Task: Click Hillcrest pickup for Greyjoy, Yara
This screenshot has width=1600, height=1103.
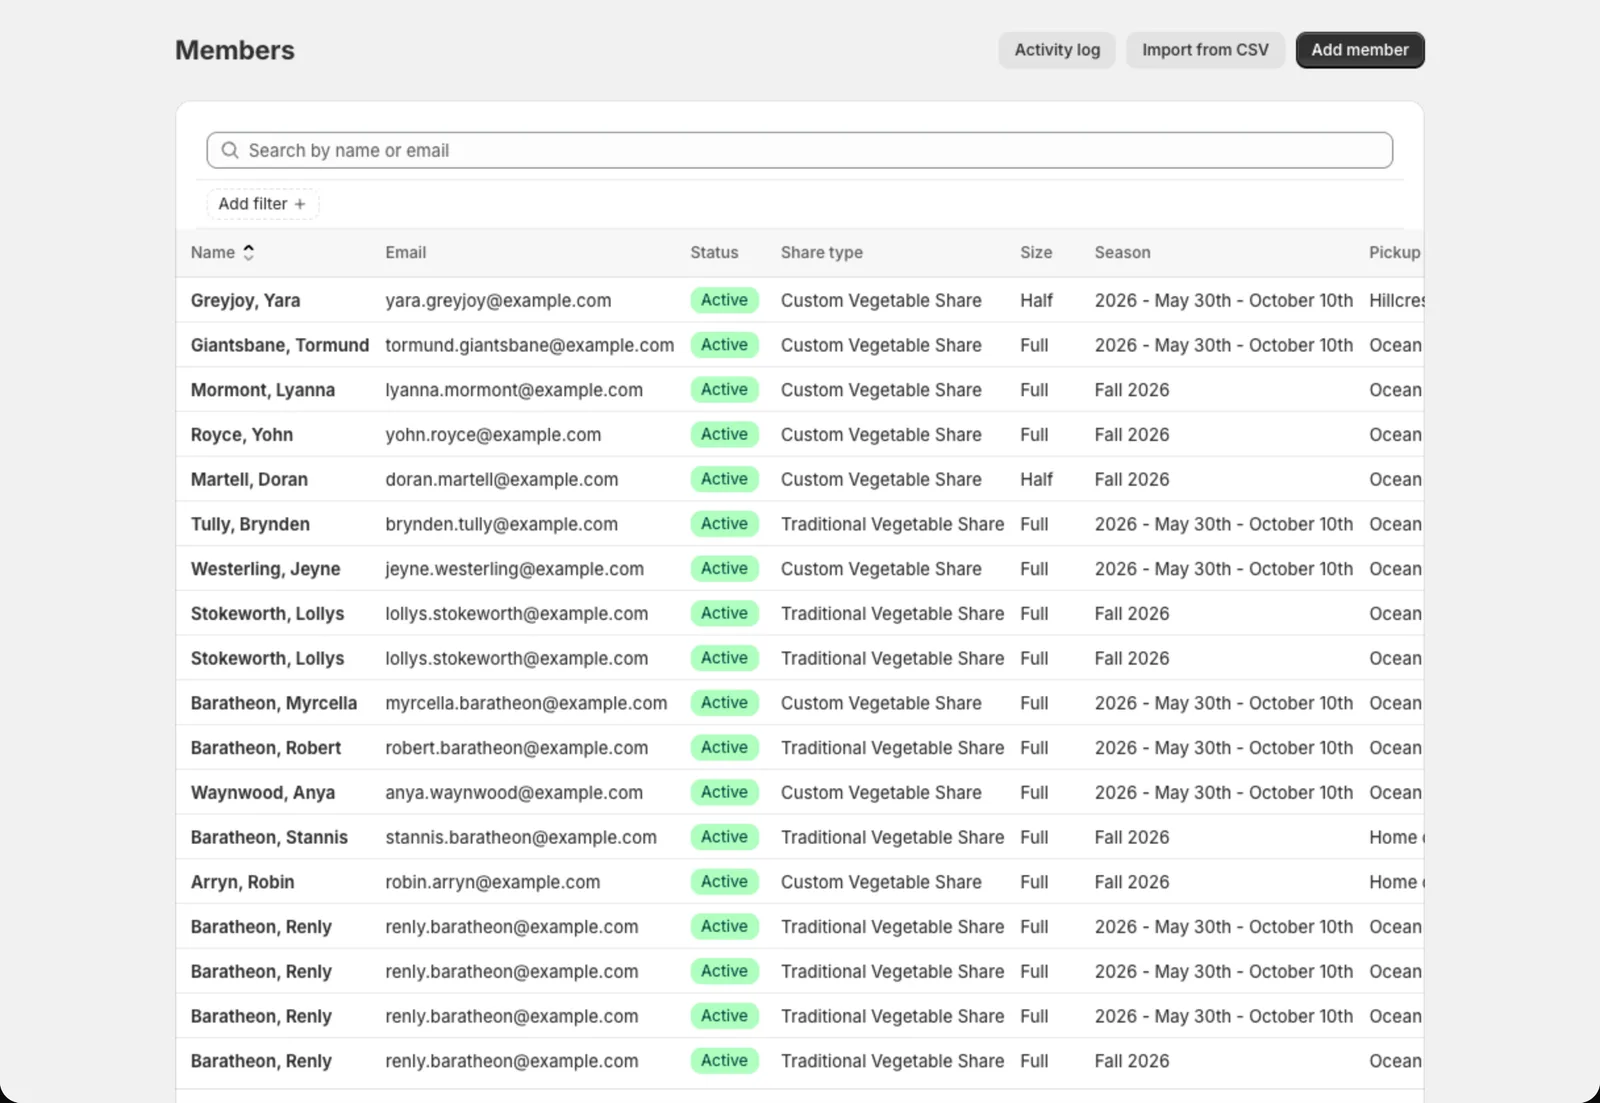Action: [1397, 300]
